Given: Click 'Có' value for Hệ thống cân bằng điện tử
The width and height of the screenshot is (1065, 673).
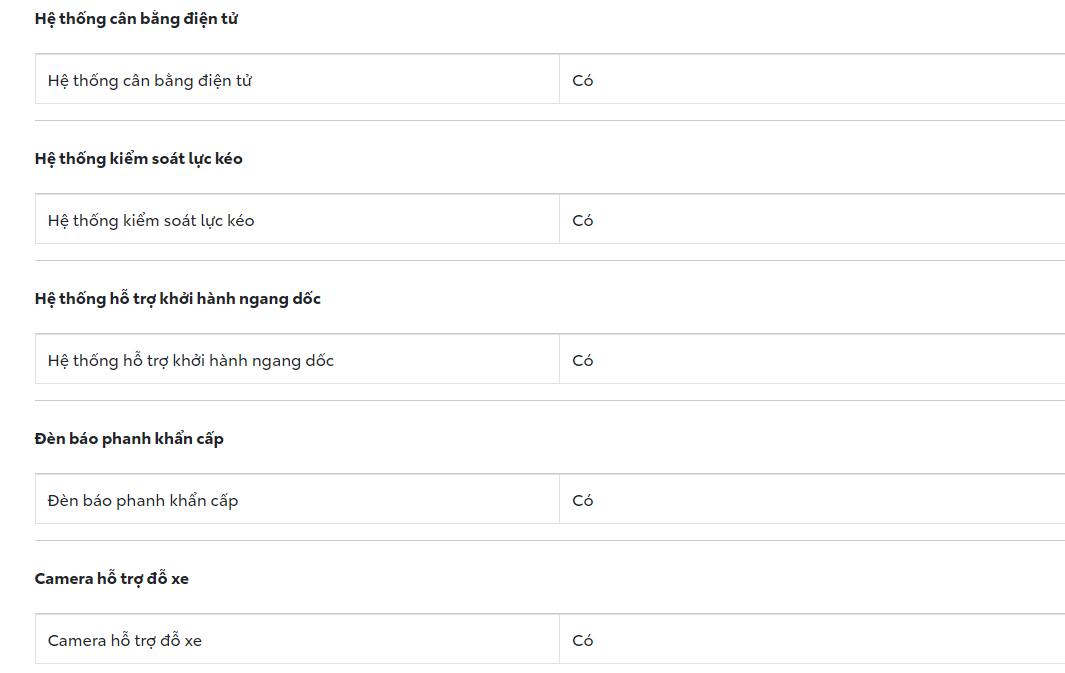Looking at the screenshot, I should tap(583, 80).
